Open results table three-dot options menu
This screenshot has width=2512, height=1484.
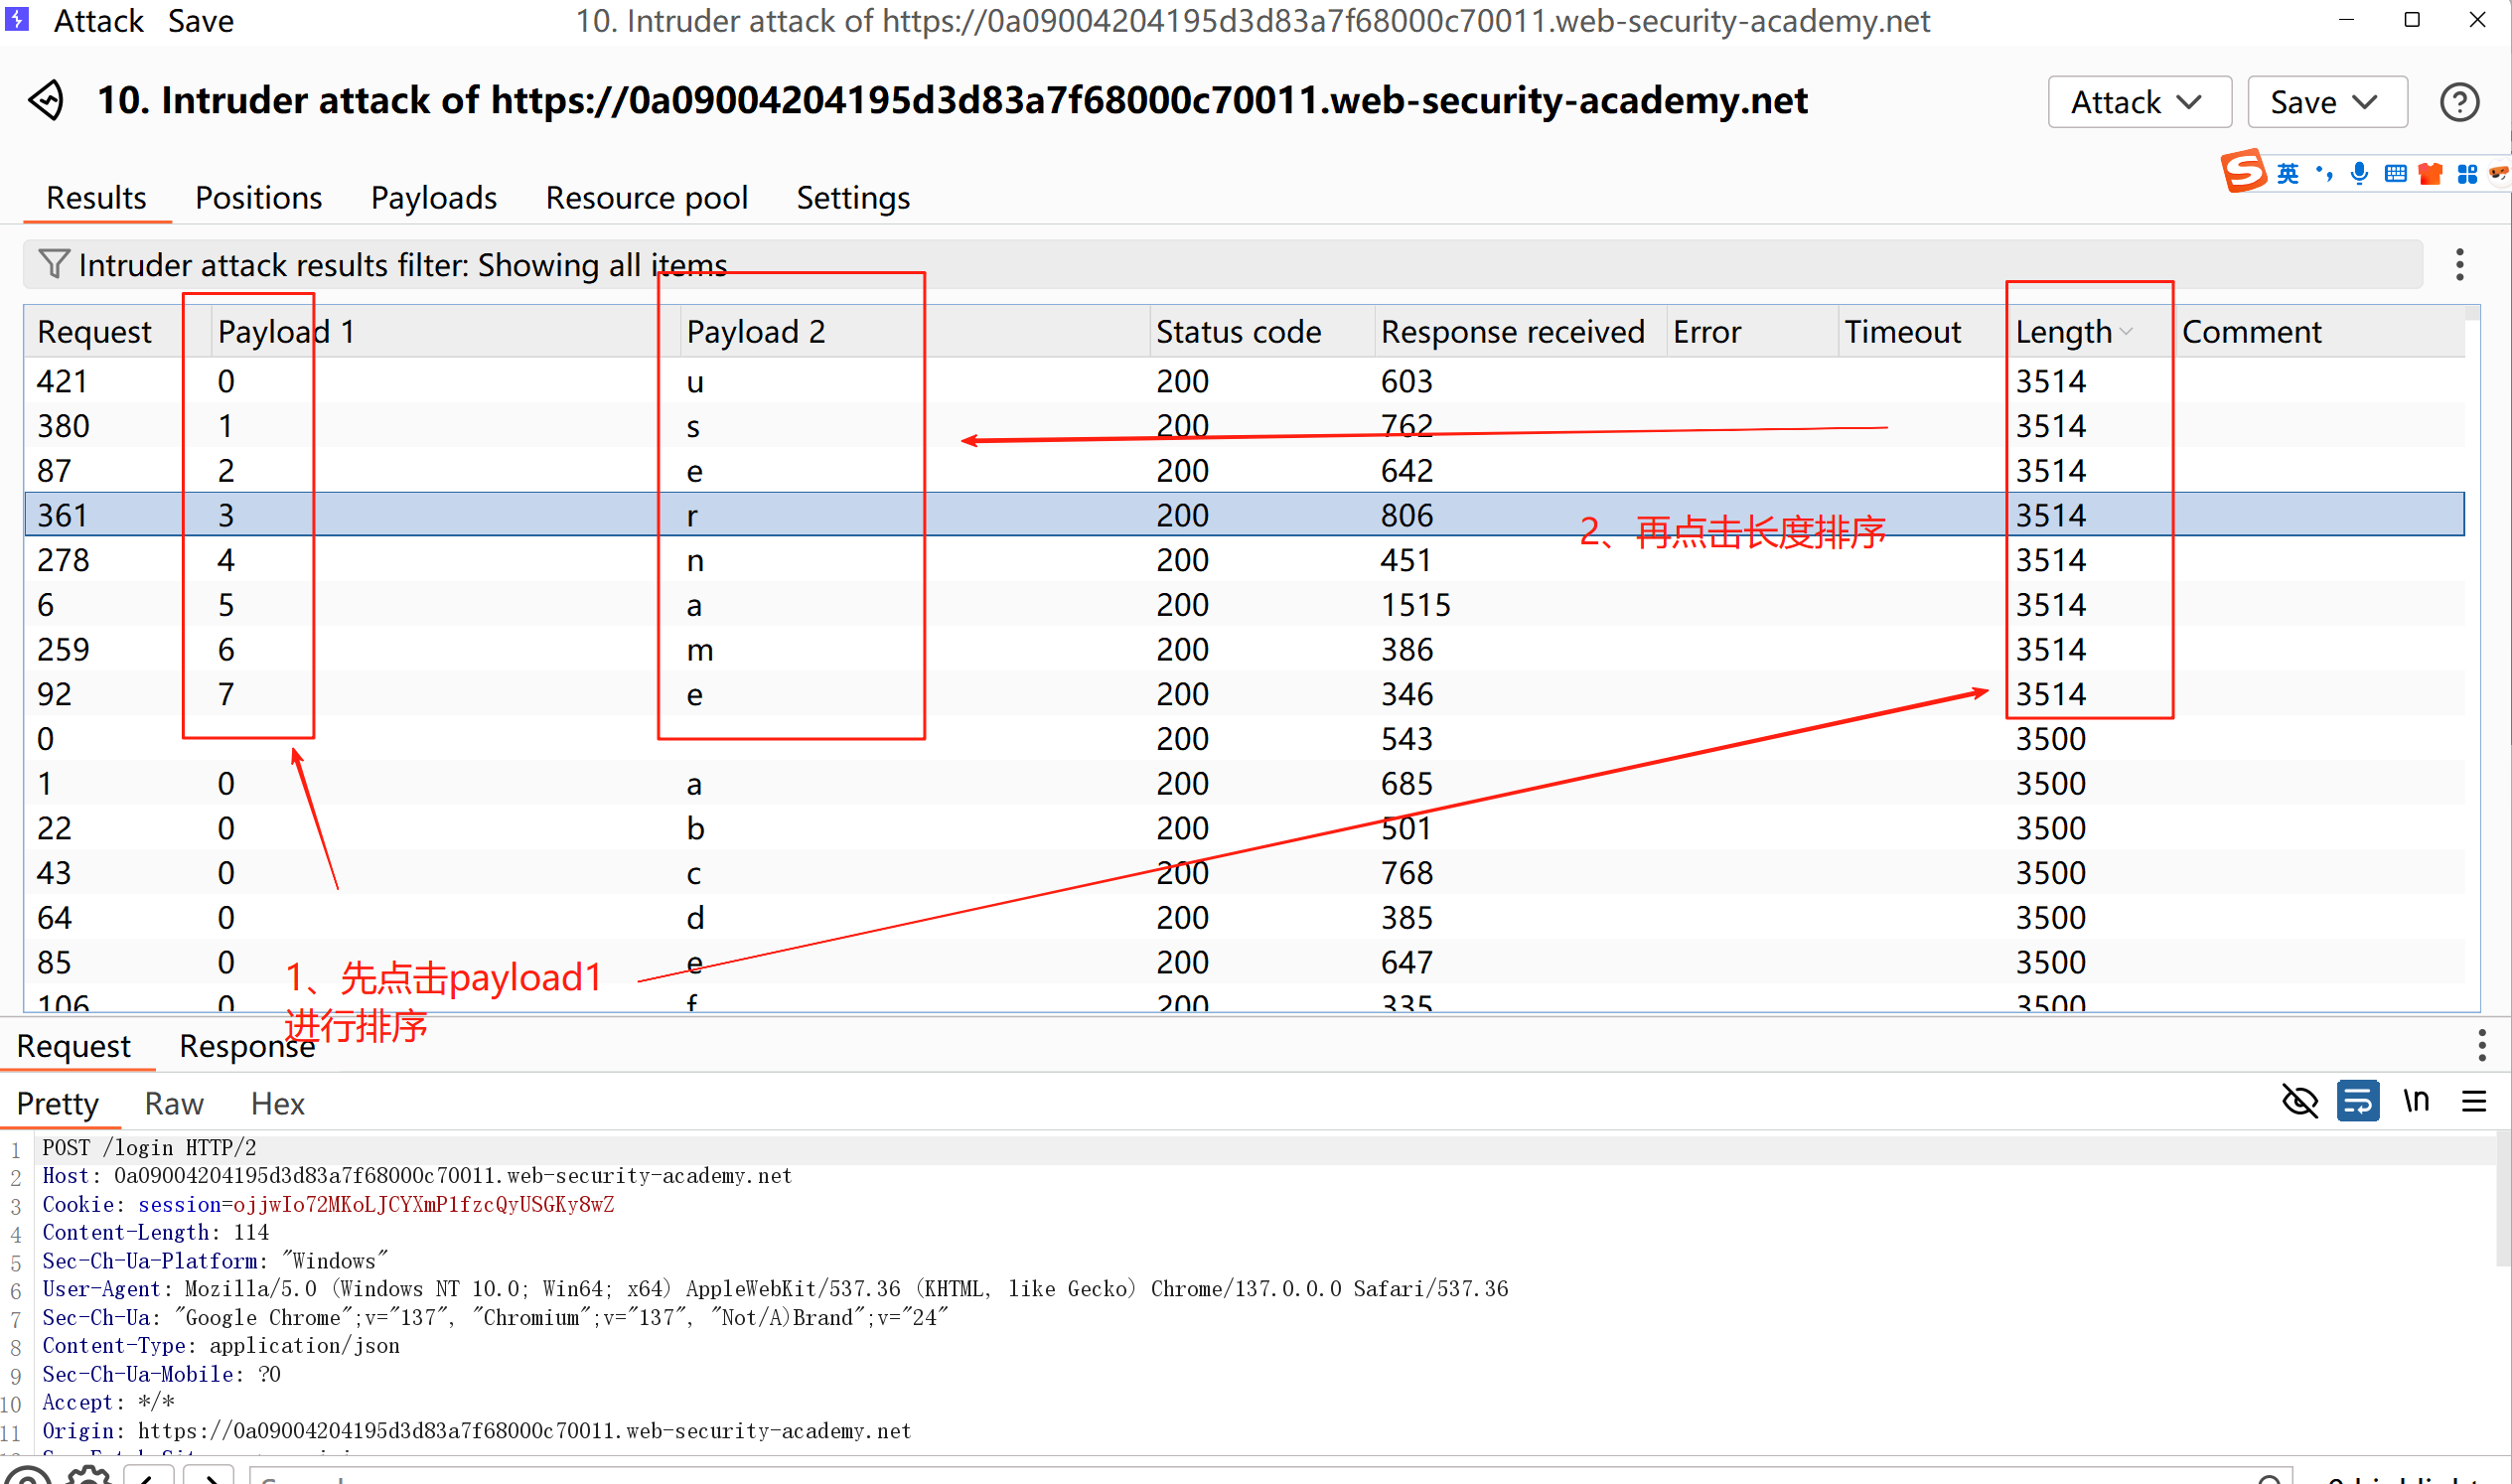point(2459,264)
